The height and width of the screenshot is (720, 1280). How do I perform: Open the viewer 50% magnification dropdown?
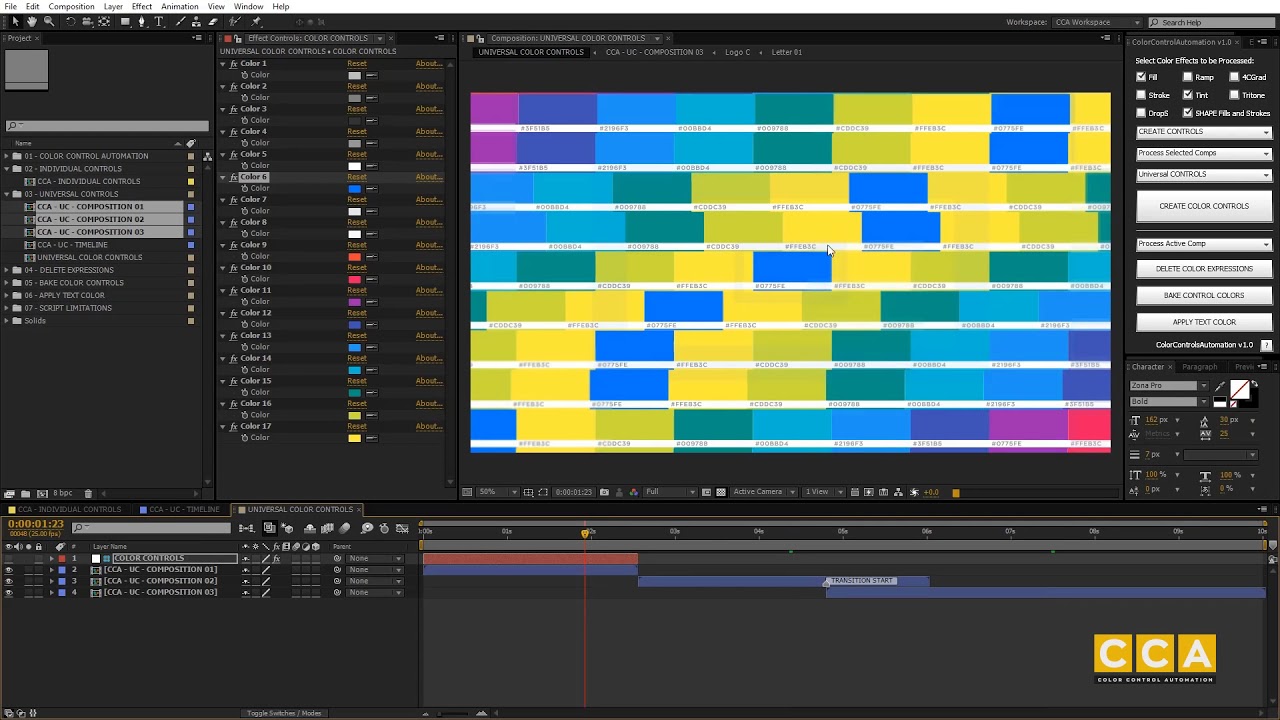pyautogui.click(x=498, y=492)
